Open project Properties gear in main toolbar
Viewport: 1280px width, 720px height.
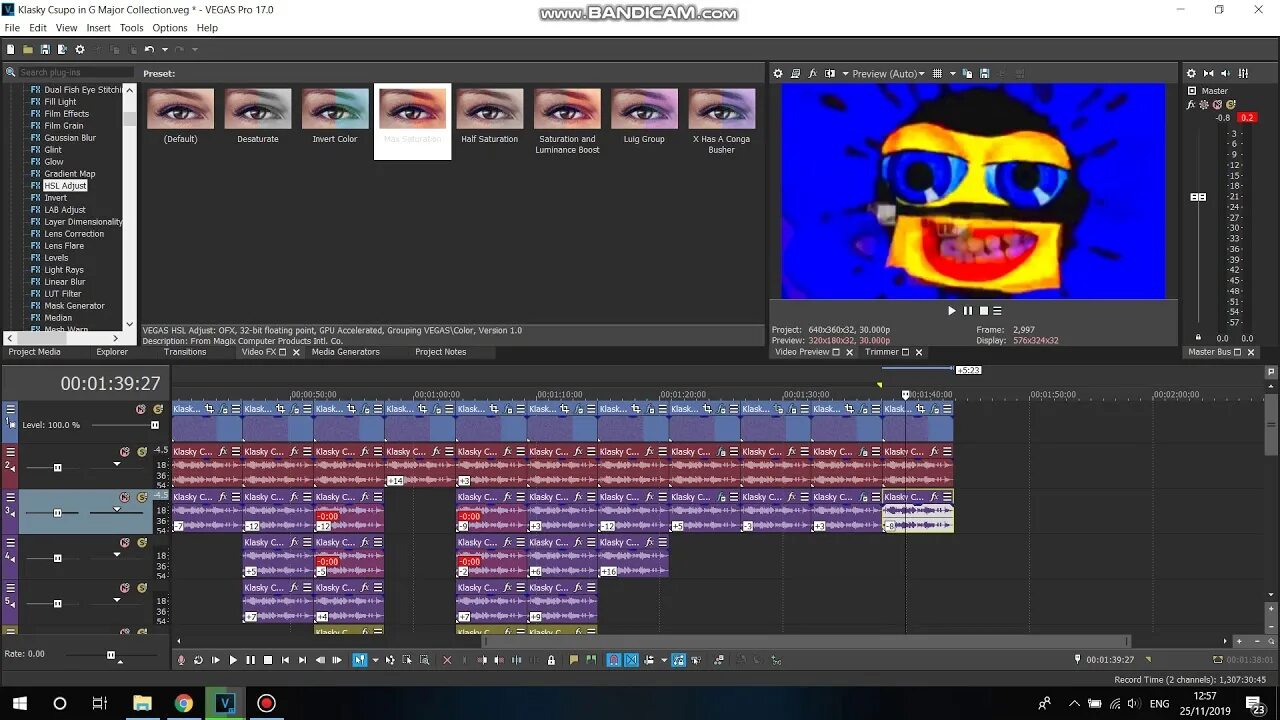pos(80,49)
